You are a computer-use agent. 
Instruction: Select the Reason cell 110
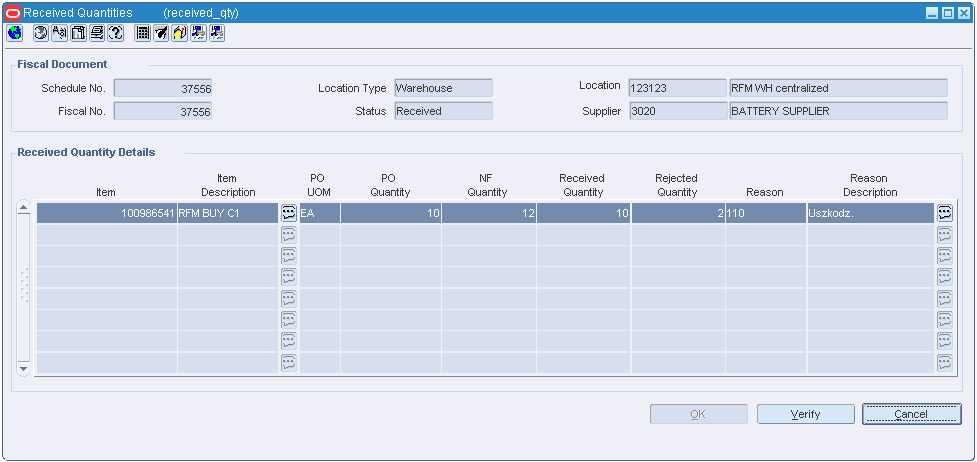766,213
